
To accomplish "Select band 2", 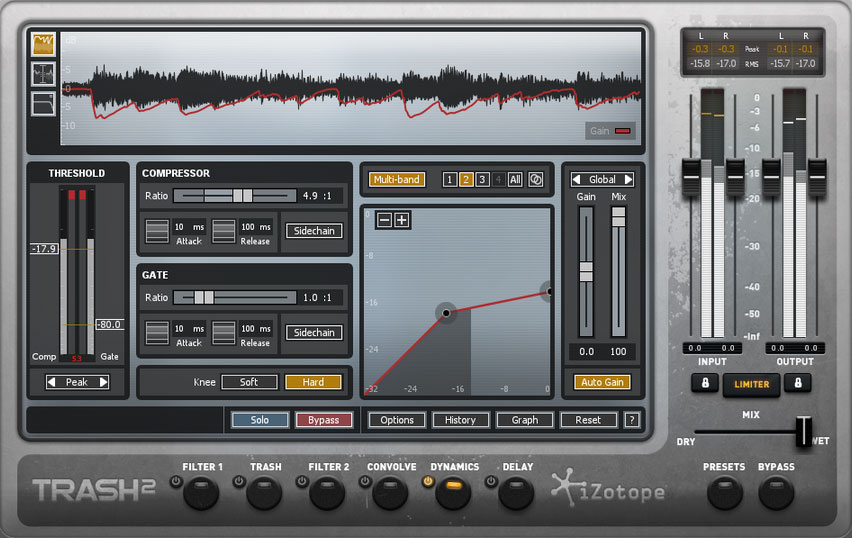I will click(466, 179).
